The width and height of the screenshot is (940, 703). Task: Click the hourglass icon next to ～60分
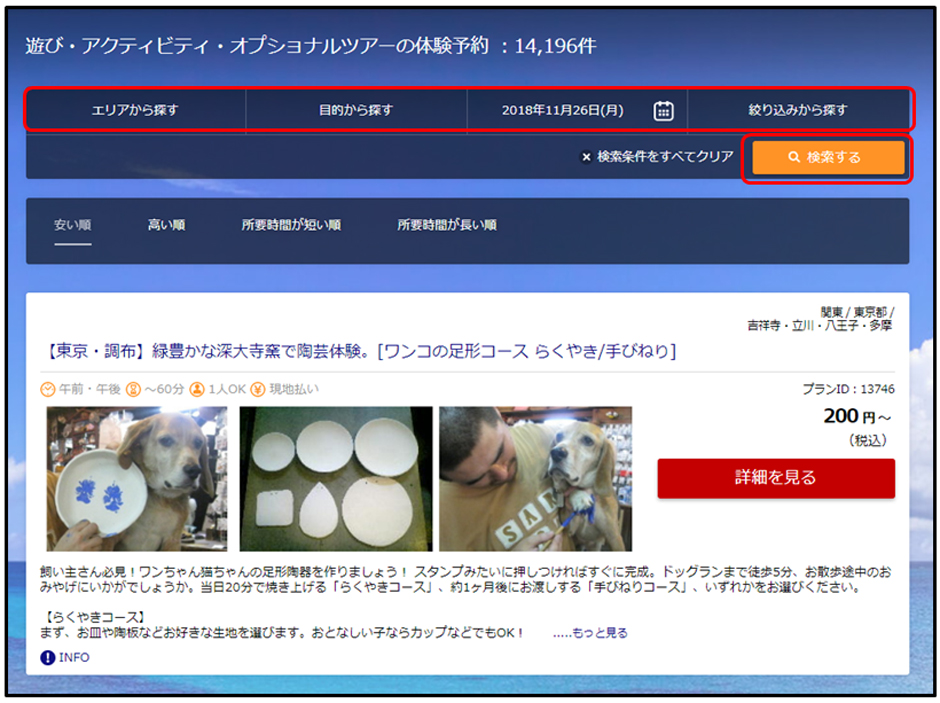pos(133,389)
